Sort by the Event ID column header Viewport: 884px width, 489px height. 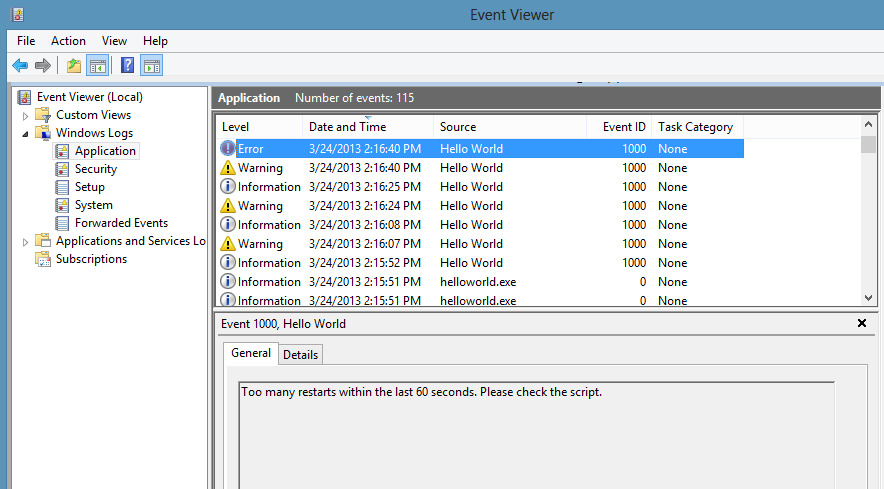[x=619, y=127]
